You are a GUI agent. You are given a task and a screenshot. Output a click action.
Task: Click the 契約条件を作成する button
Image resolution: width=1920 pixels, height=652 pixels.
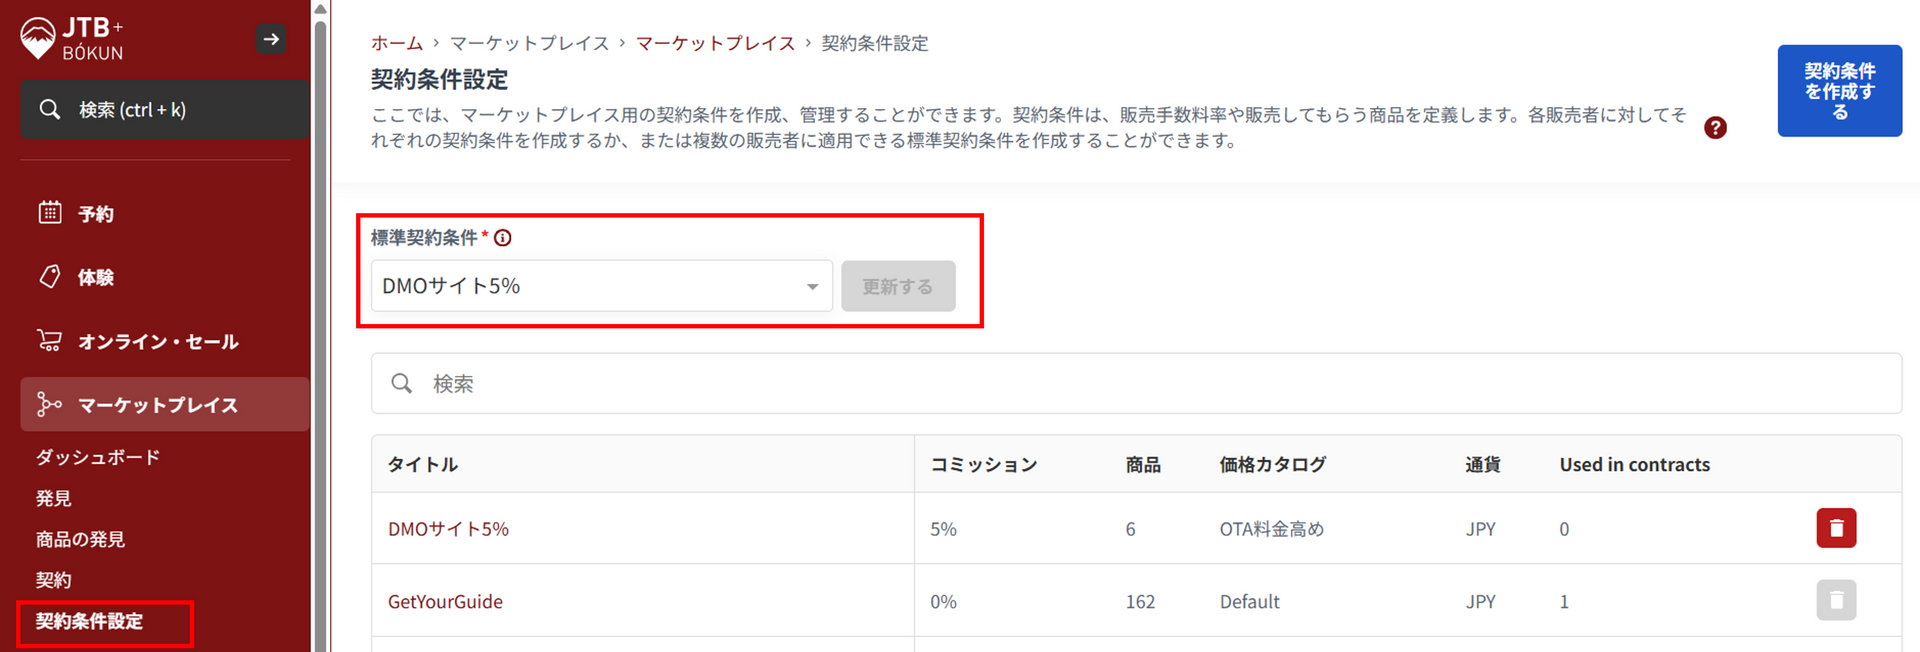[x=1839, y=91]
